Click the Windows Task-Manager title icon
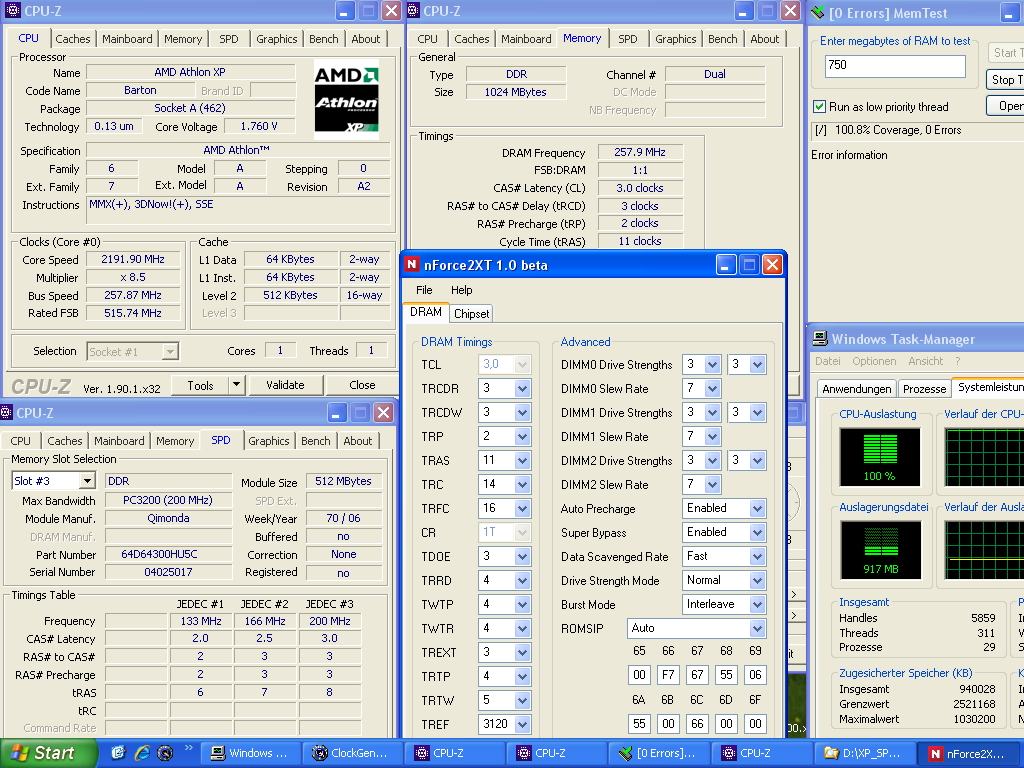Screen dimensions: 1024x768 820,339
